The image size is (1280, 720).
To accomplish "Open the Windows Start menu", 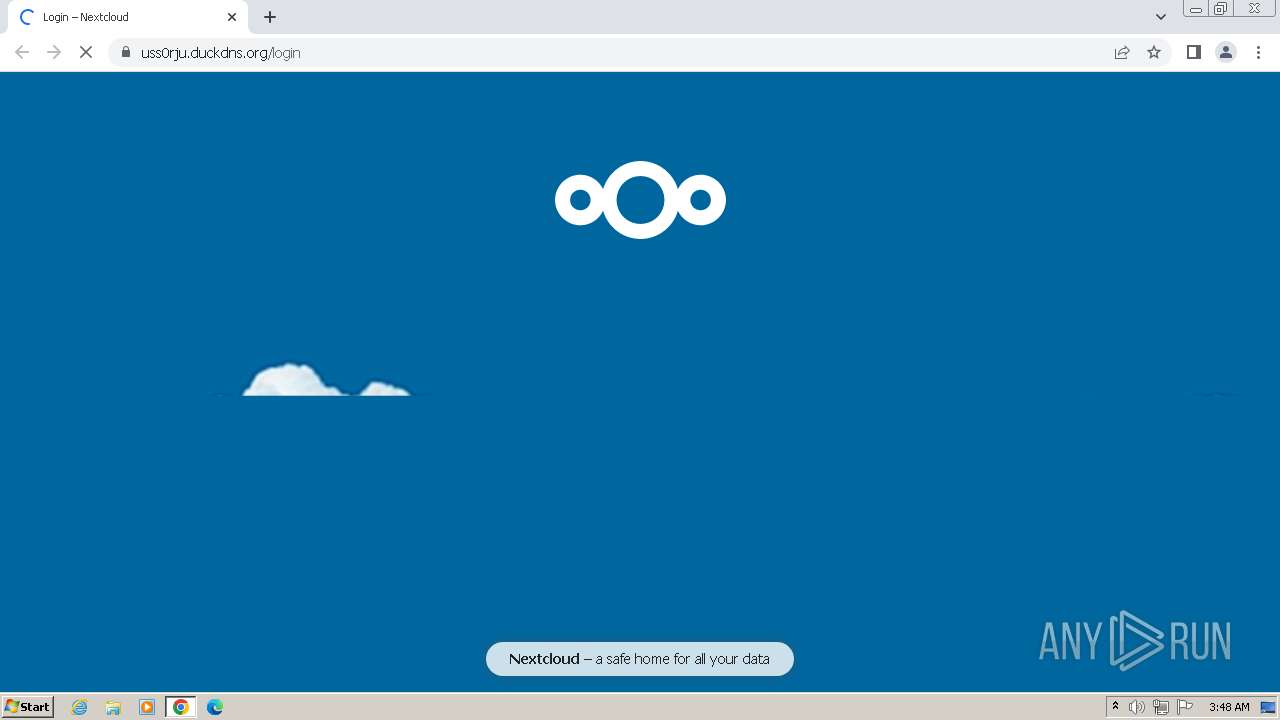I will click(x=28, y=707).
